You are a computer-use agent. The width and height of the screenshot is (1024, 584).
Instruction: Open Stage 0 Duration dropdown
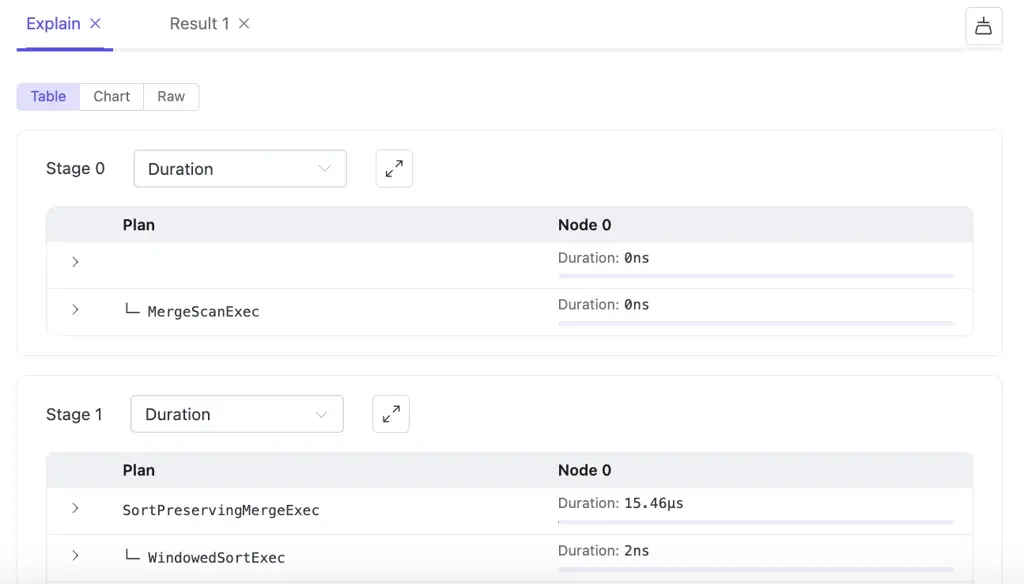click(x=240, y=169)
